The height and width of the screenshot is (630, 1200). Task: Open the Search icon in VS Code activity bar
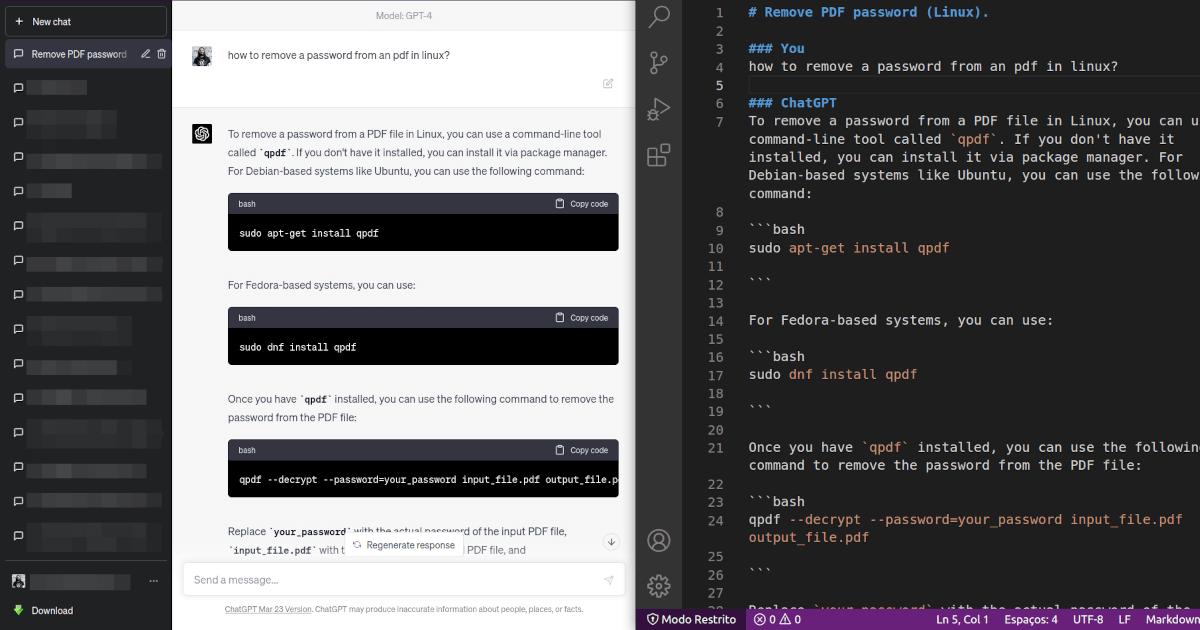coord(659,16)
